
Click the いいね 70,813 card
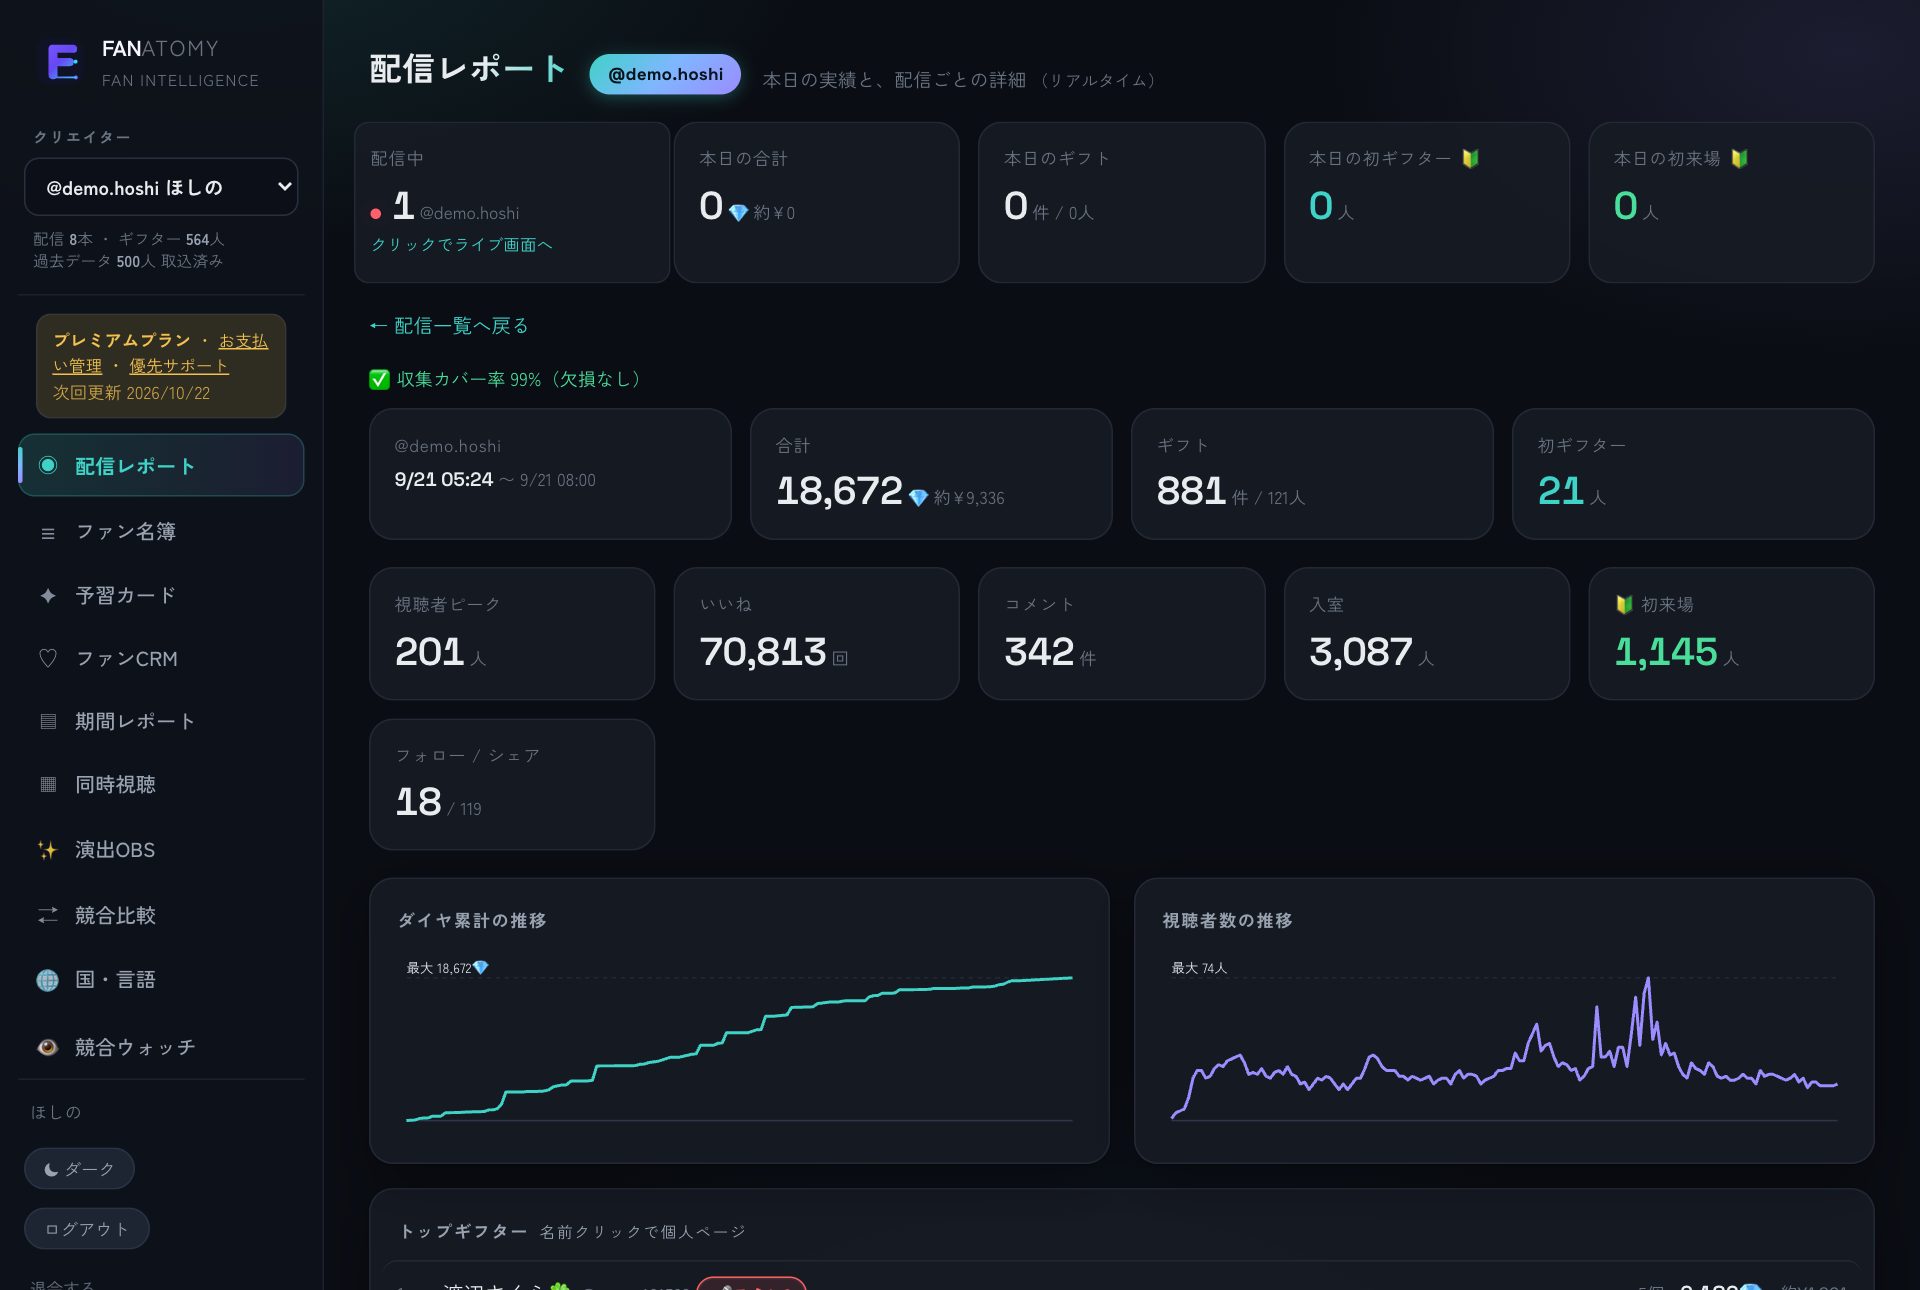[x=816, y=634]
